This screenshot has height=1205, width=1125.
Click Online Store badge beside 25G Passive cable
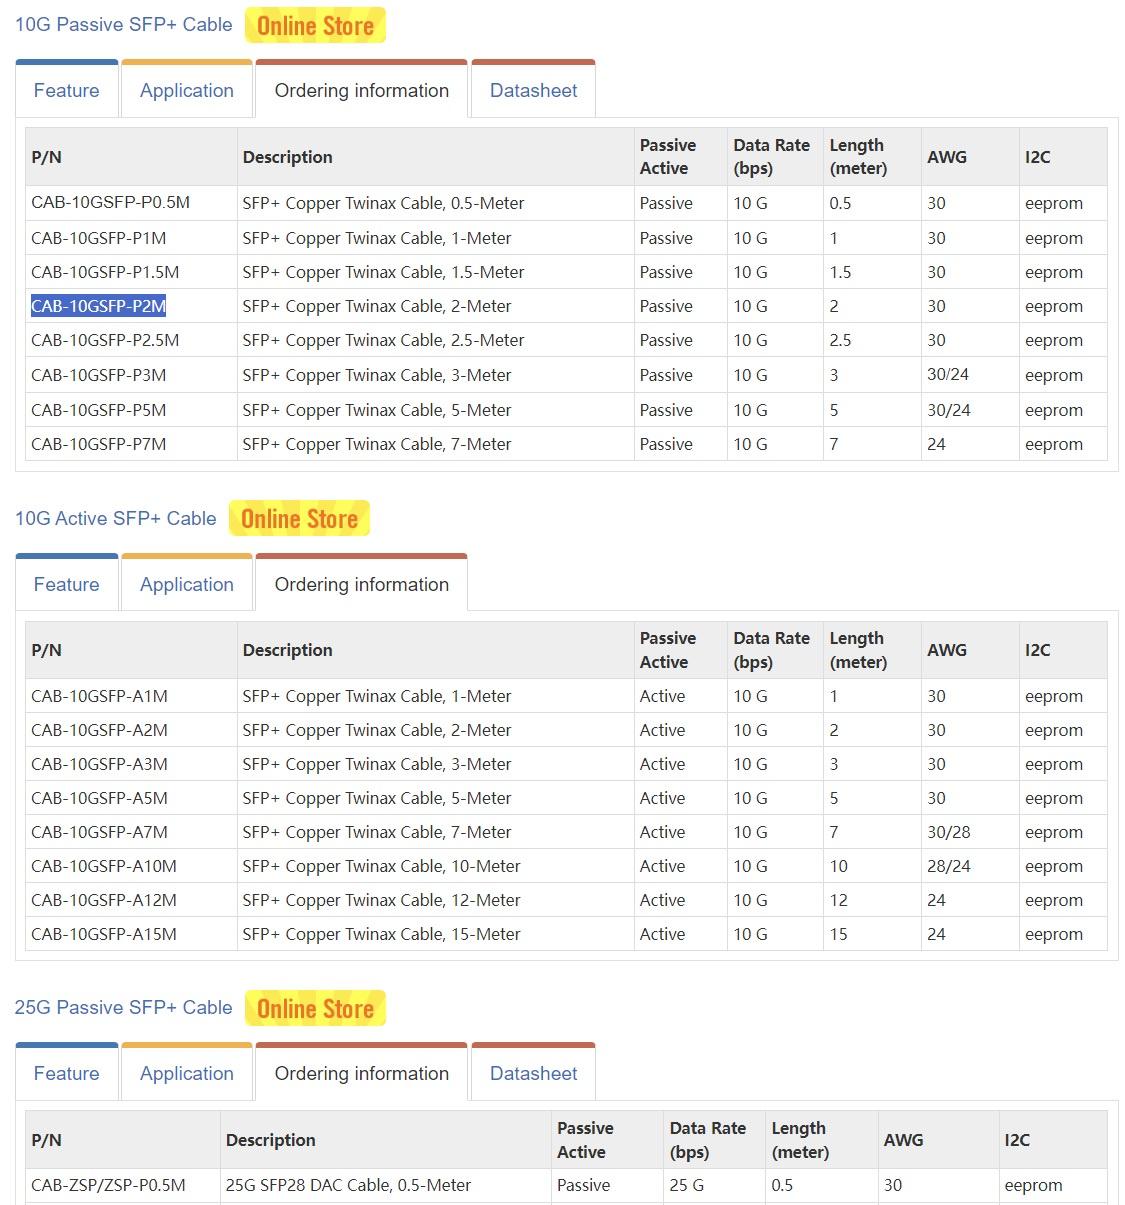315,1009
